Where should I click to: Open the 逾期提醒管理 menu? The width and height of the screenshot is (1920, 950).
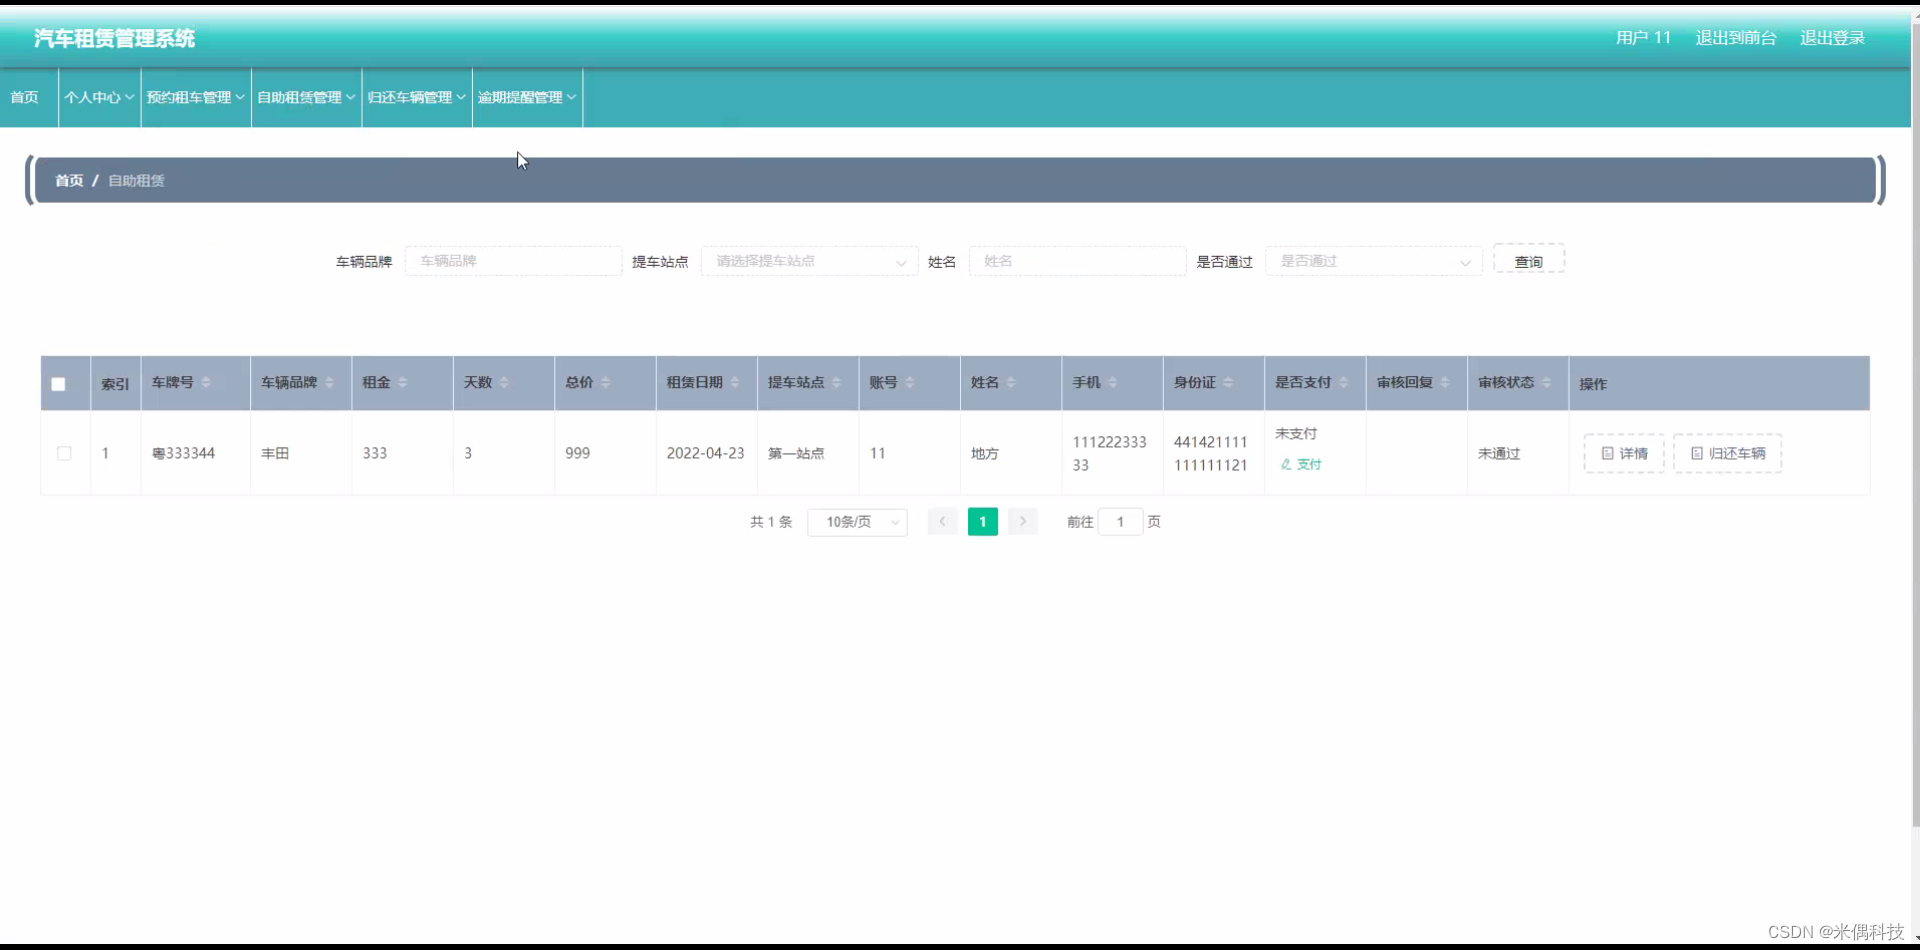pos(527,97)
